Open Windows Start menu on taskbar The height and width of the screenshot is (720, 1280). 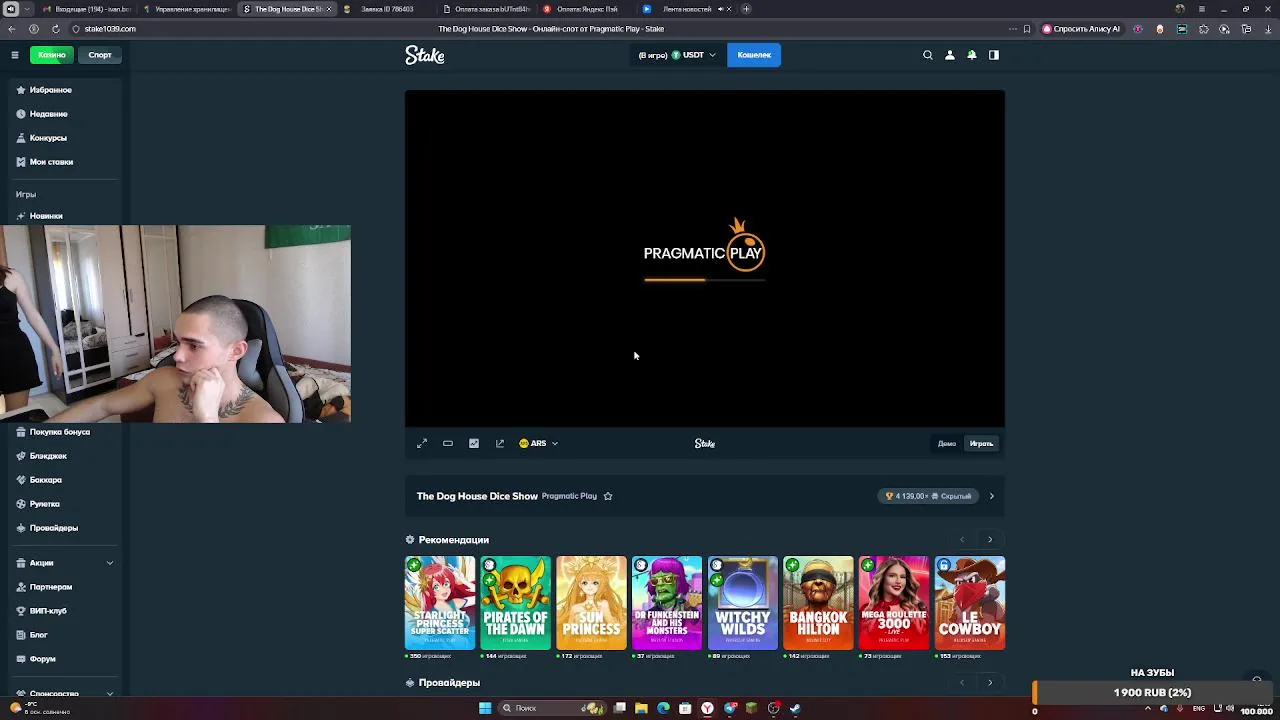pos(485,708)
